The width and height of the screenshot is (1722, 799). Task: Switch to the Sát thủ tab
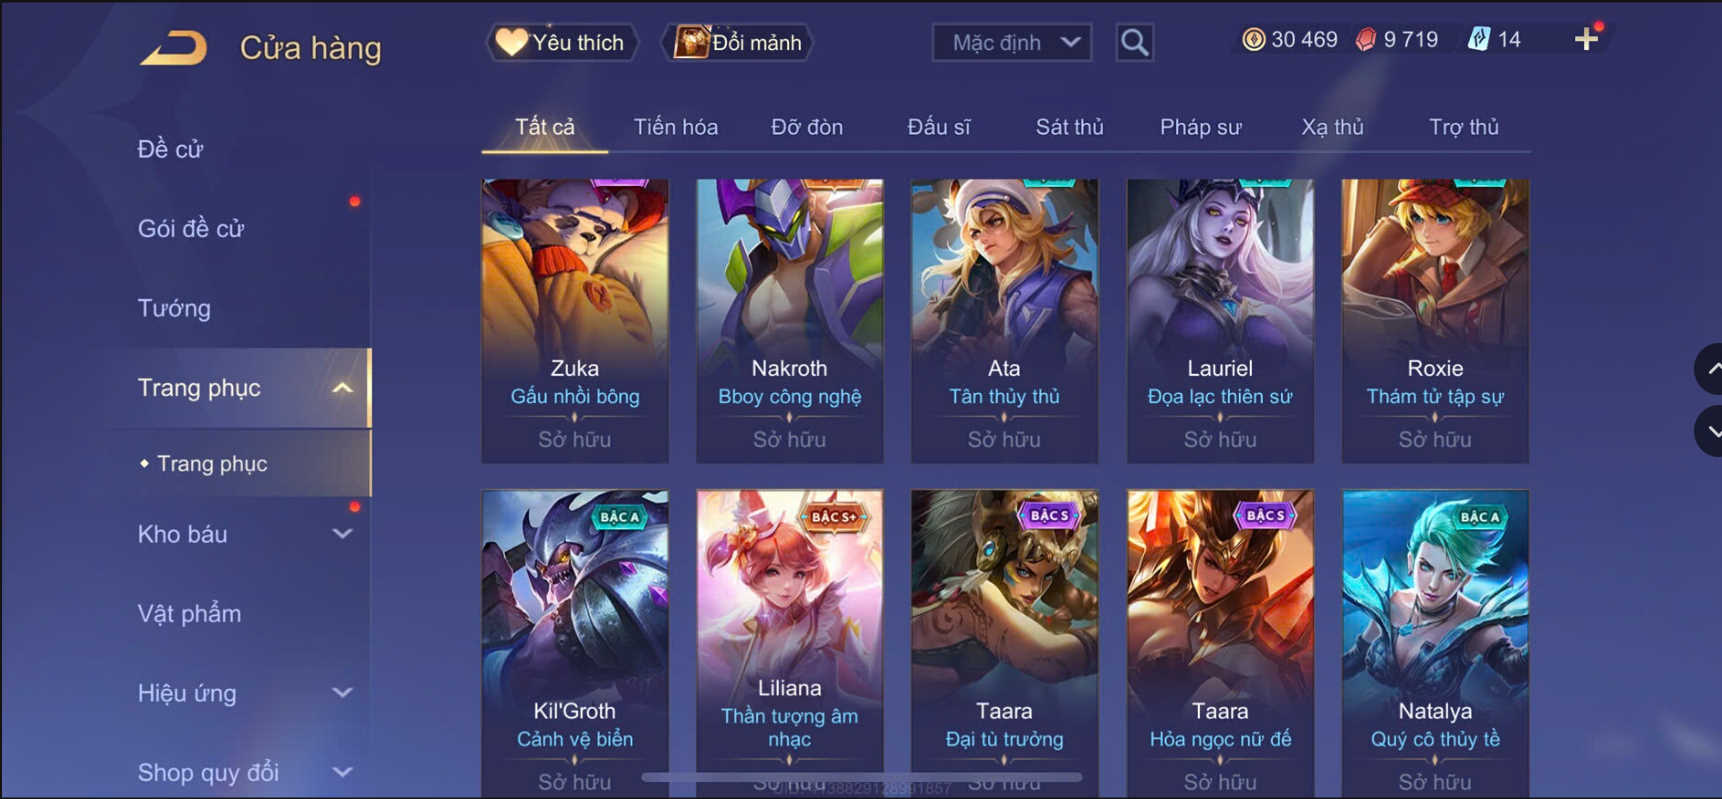tap(1069, 128)
